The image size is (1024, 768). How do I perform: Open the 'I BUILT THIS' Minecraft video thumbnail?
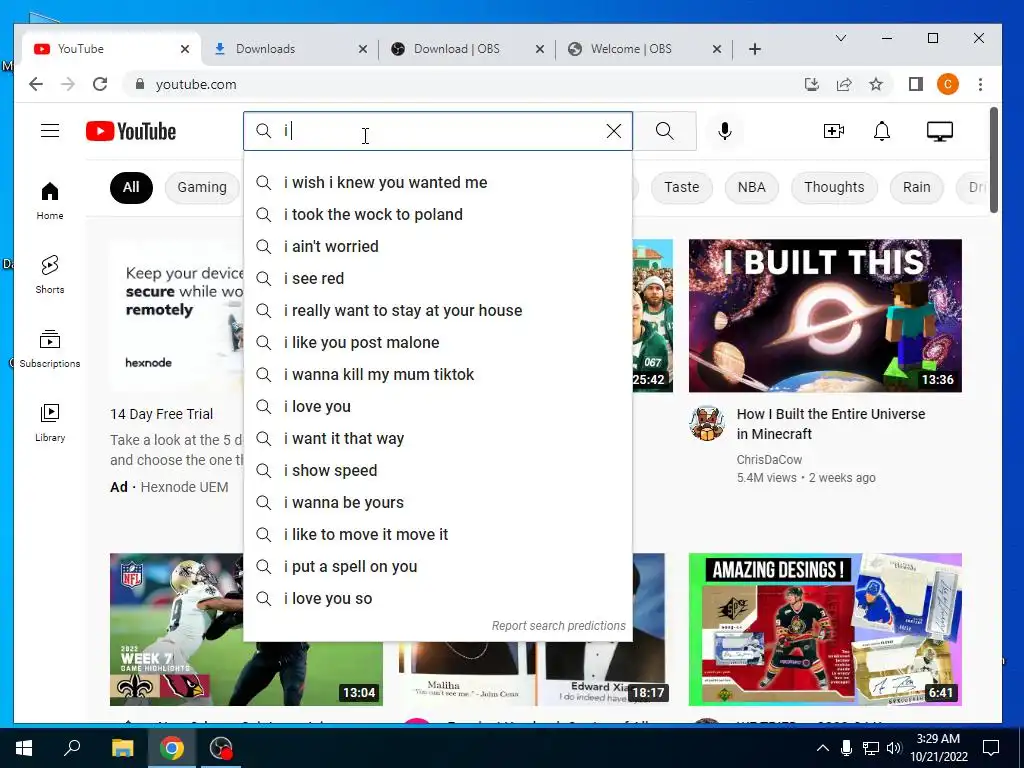point(825,315)
